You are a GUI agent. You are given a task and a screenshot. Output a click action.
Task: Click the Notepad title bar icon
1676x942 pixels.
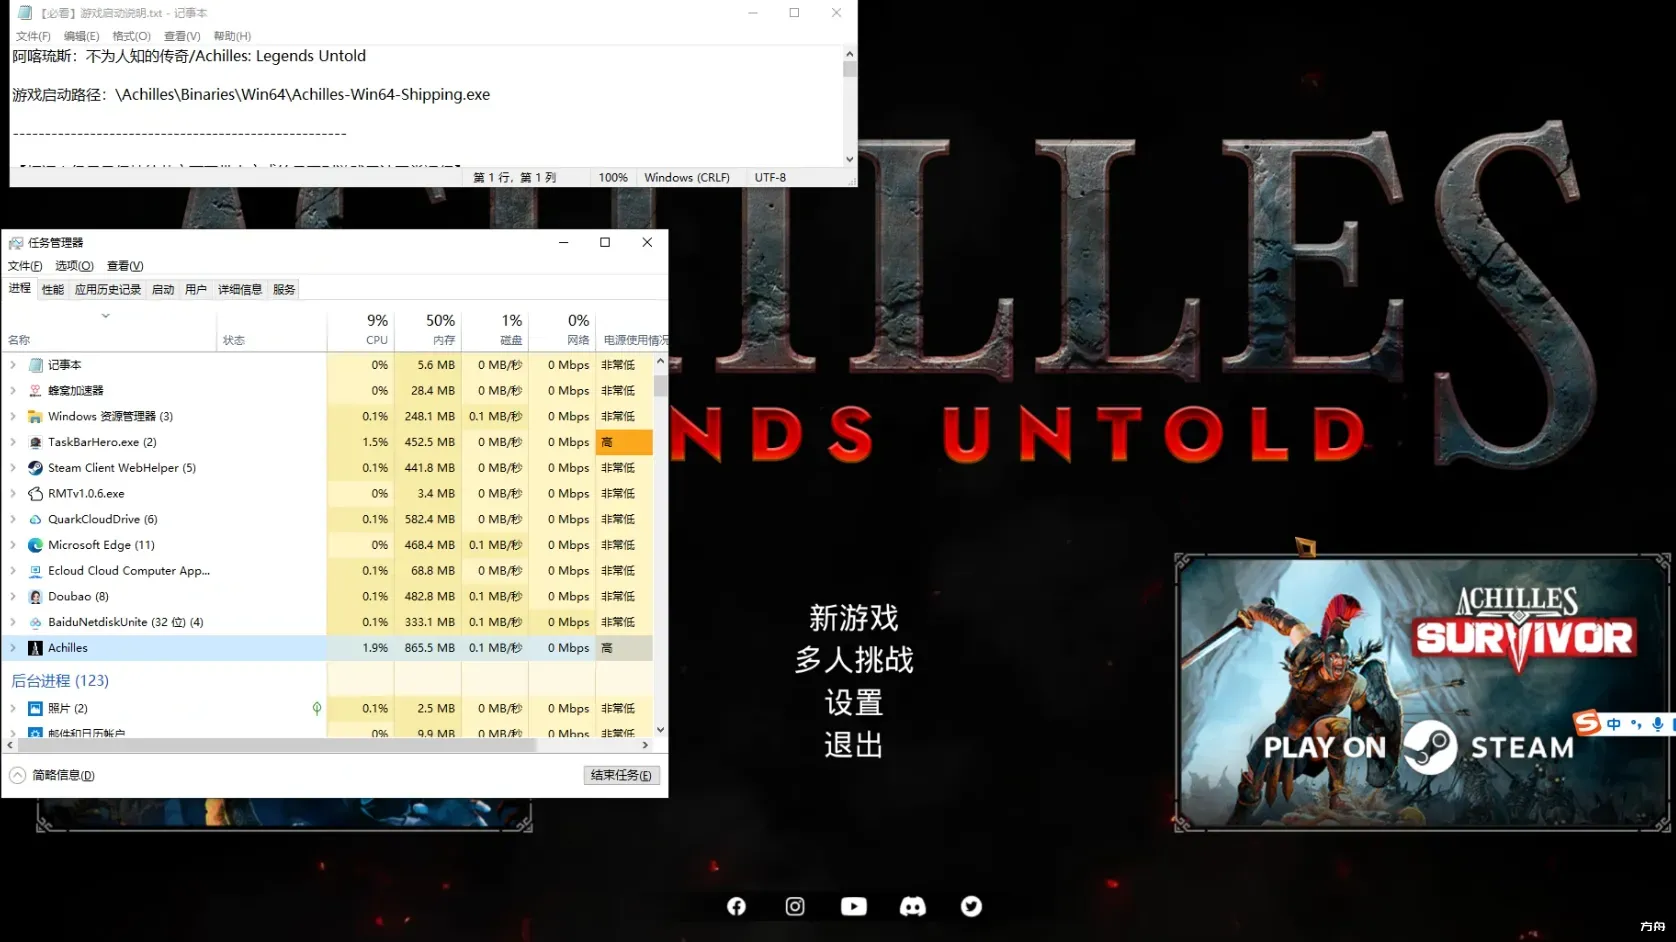pos(25,13)
